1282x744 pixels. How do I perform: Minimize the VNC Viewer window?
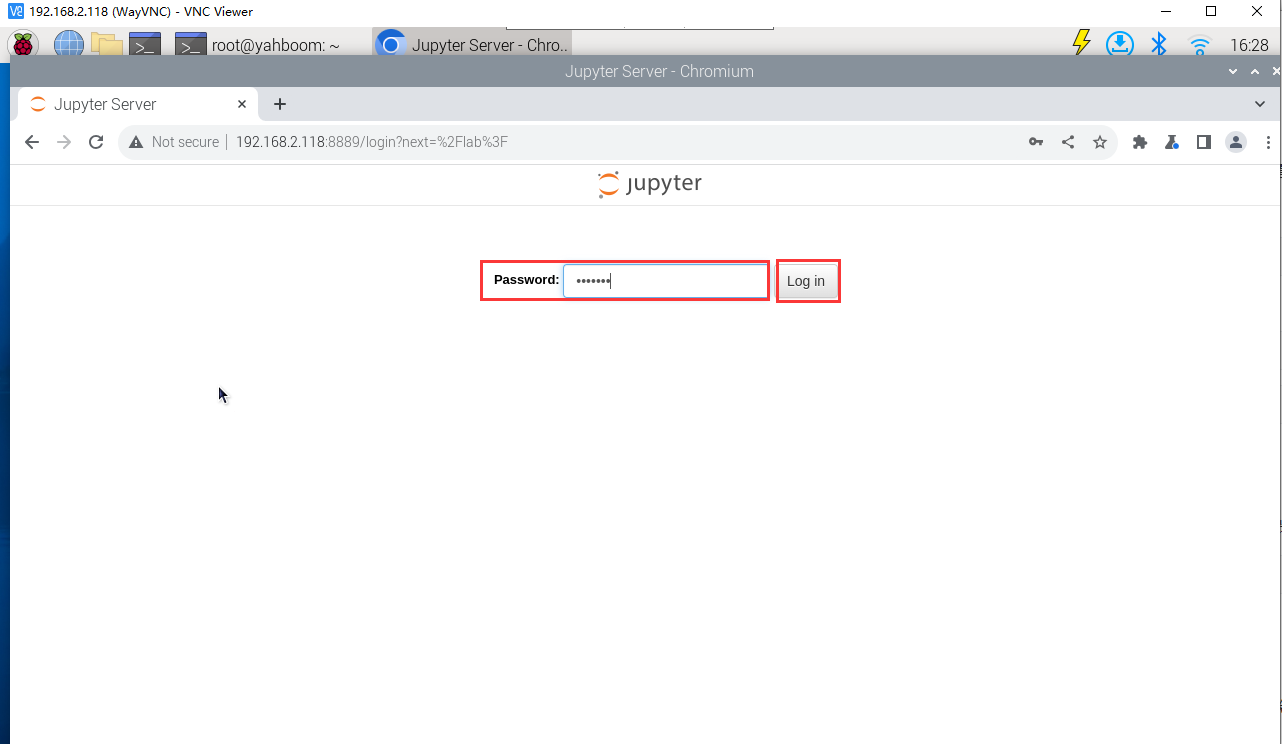pyautogui.click(x=1164, y=11)
